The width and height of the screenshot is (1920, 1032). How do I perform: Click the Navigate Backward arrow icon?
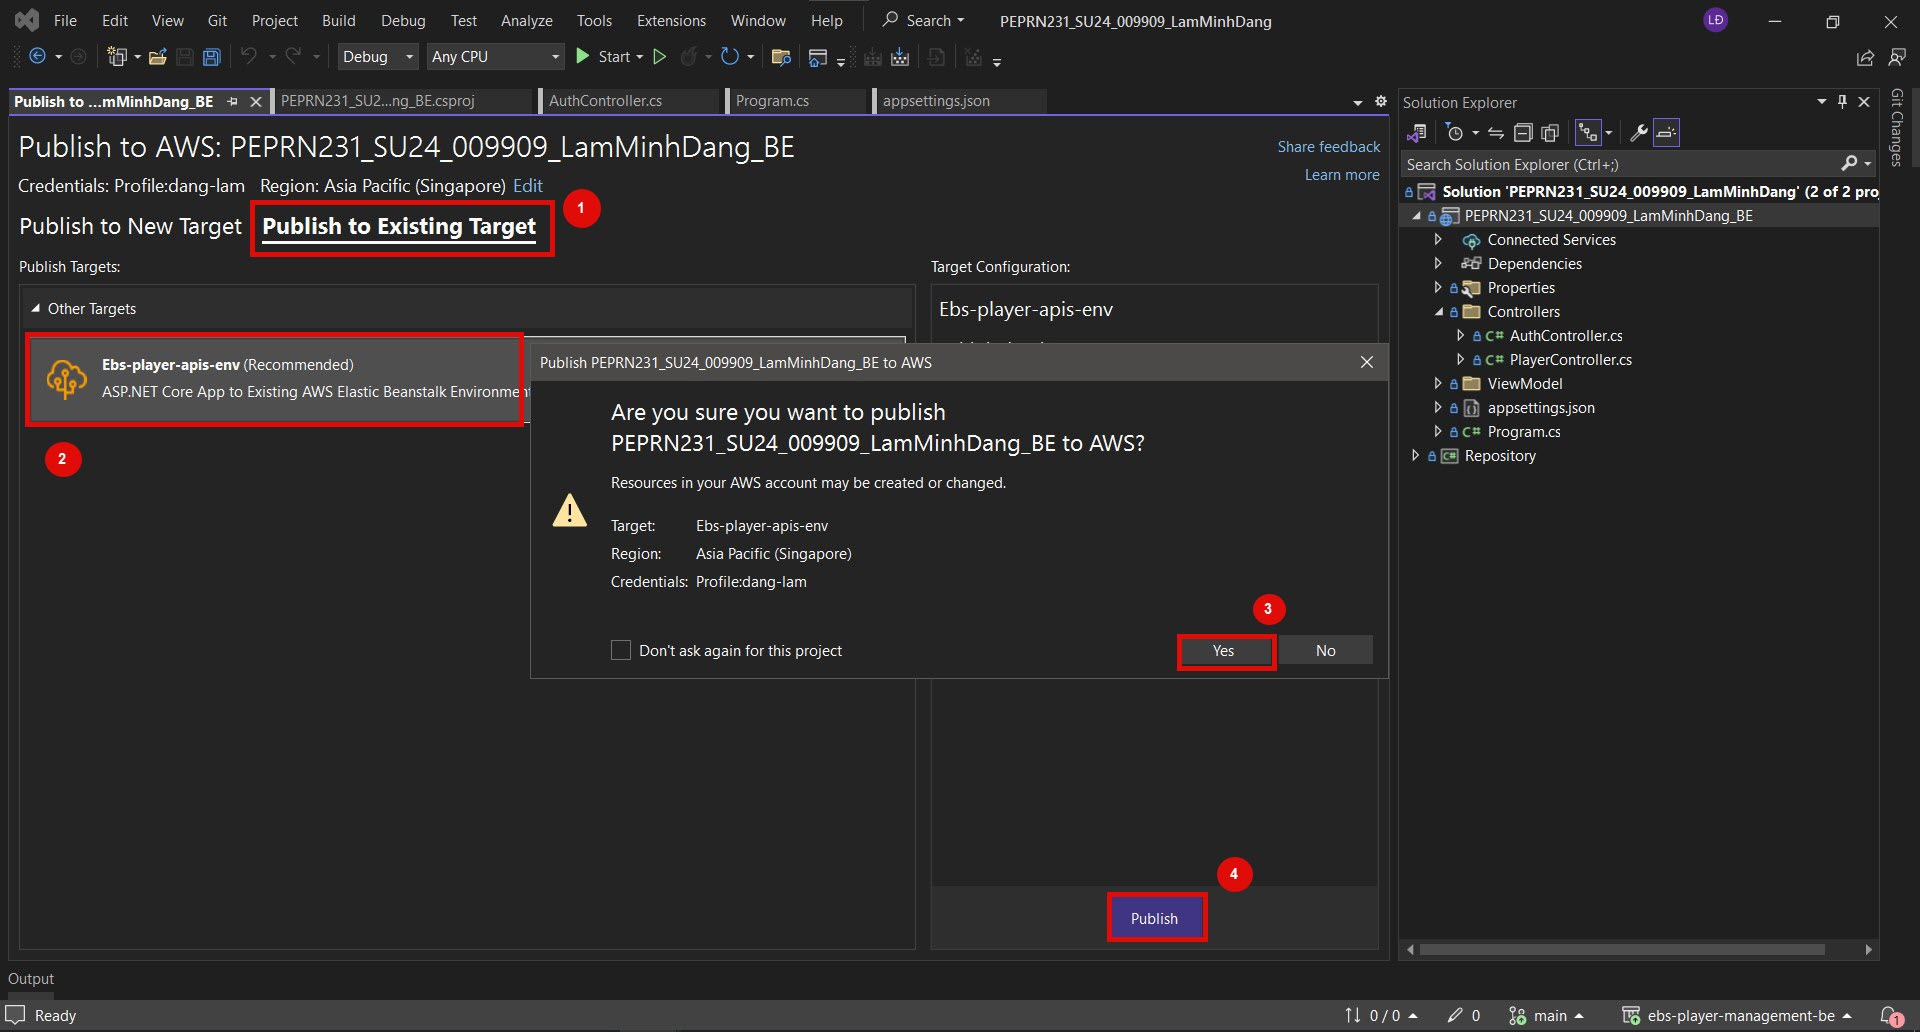(x=37, y=57)
